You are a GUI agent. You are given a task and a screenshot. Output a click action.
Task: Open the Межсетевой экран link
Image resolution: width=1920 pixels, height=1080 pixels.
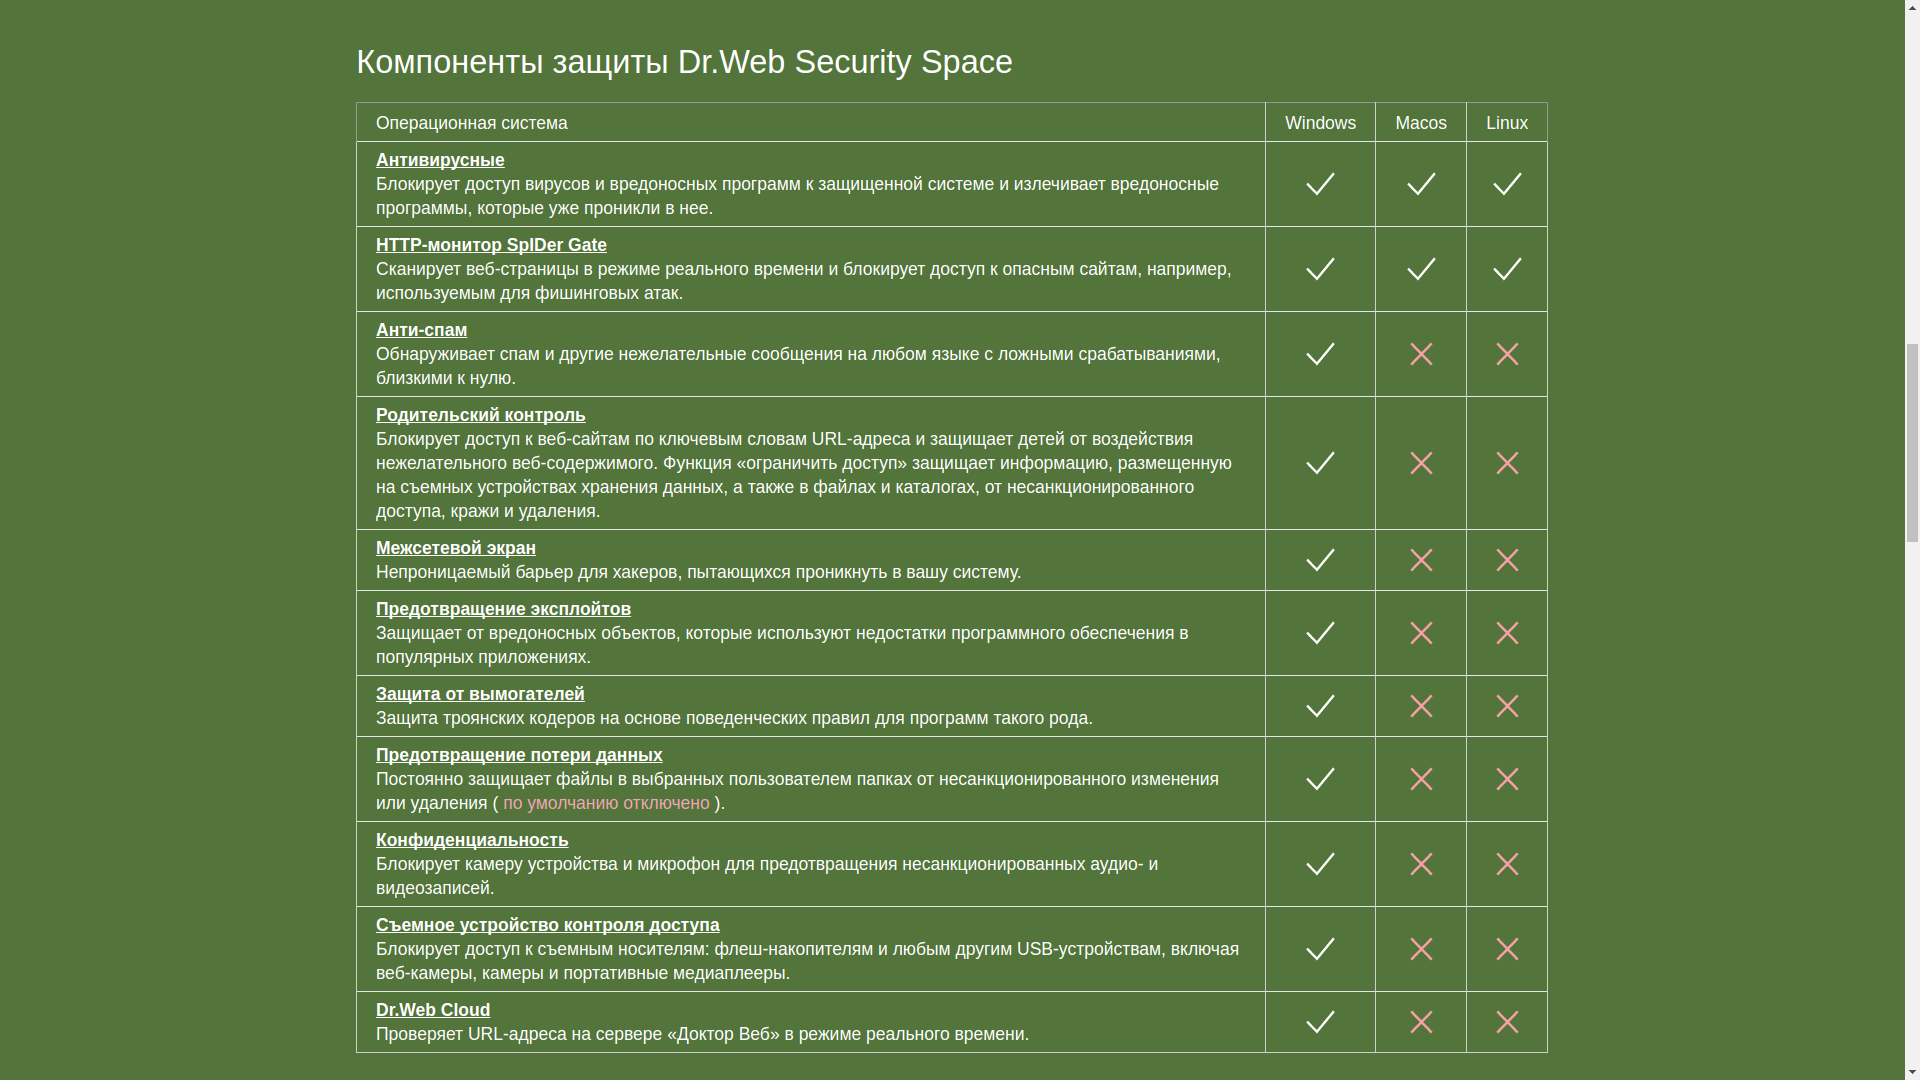pyautogui.click(x=455, y=548)
